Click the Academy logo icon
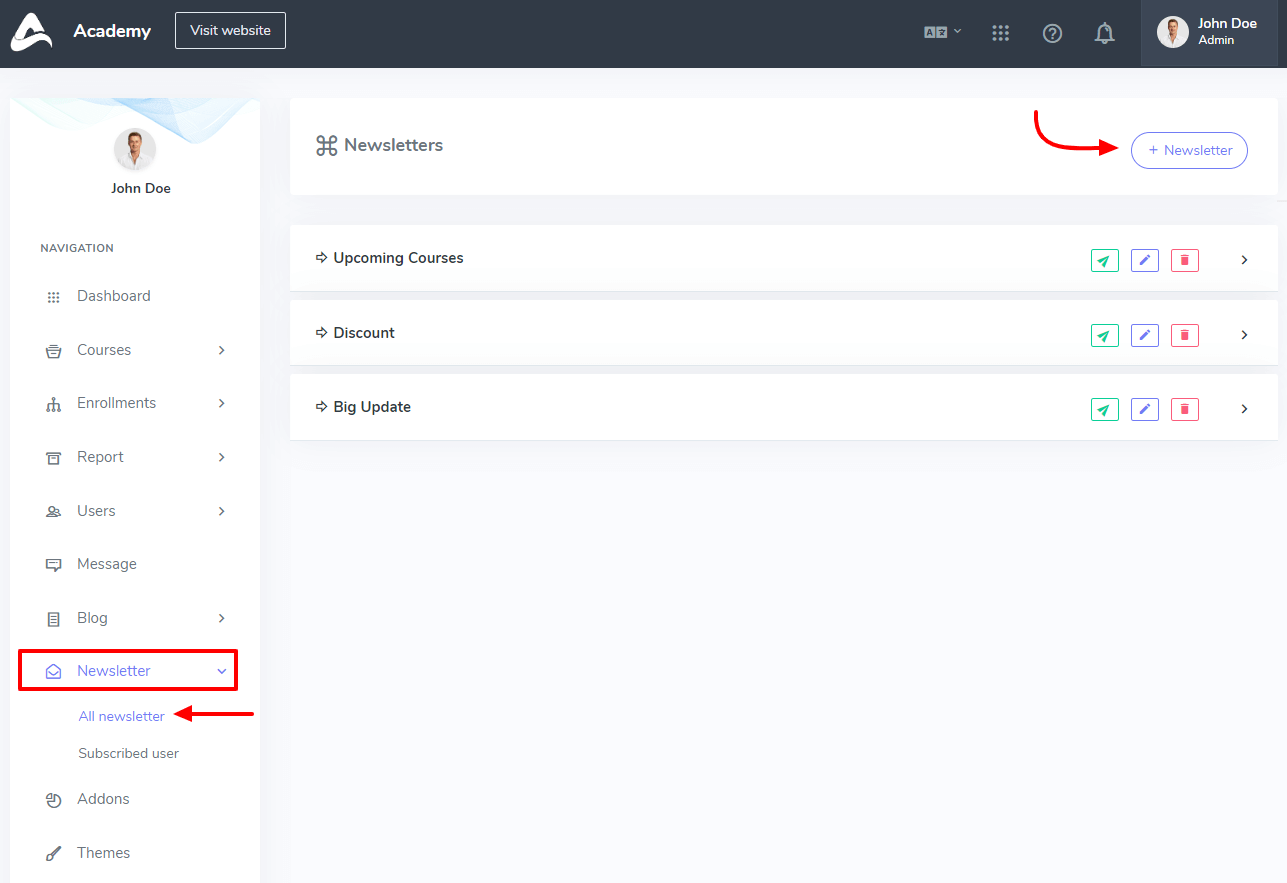Screen dimensions: 1287x883 pyautogui.click(x=31, y=31)
